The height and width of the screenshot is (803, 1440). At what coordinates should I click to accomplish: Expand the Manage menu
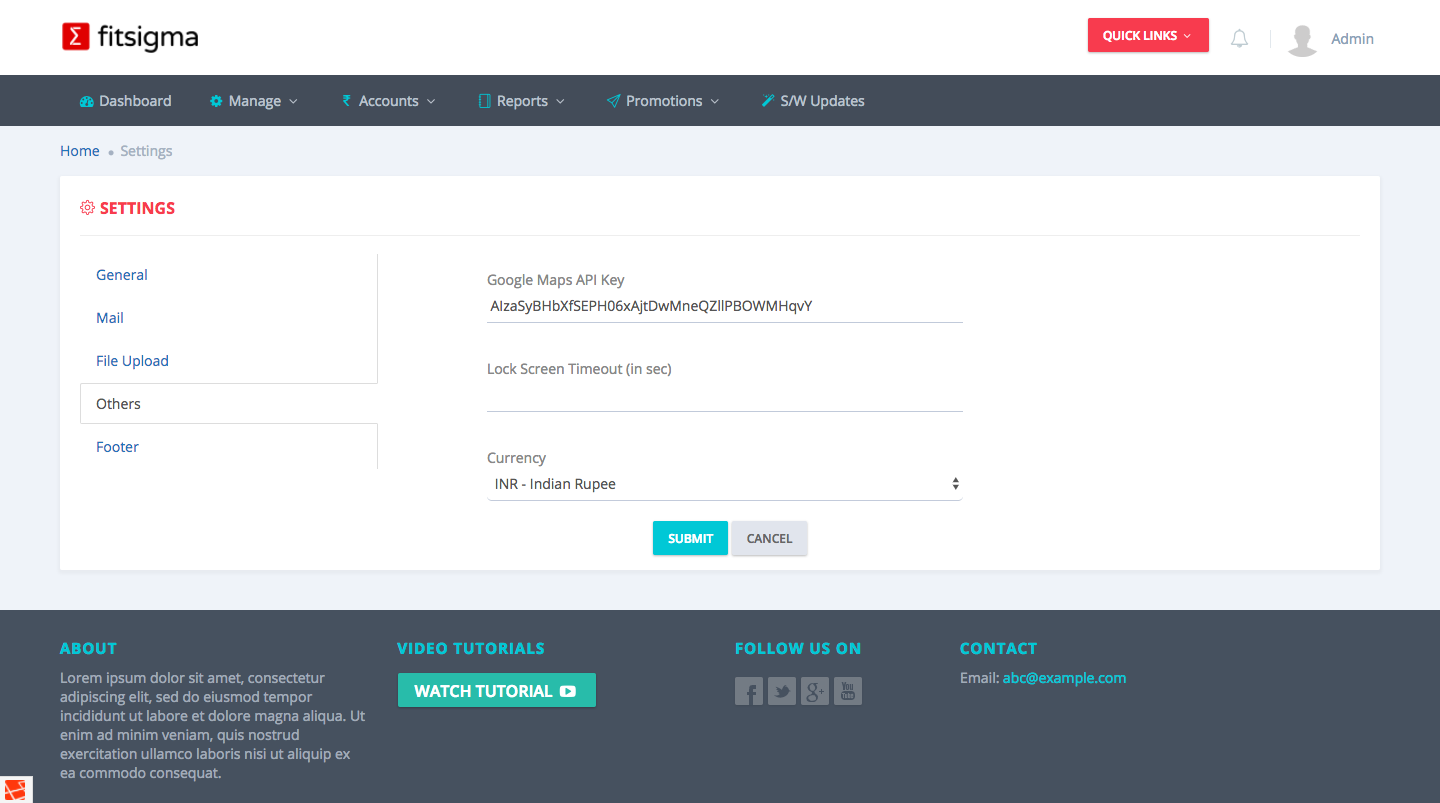point(254,101)
